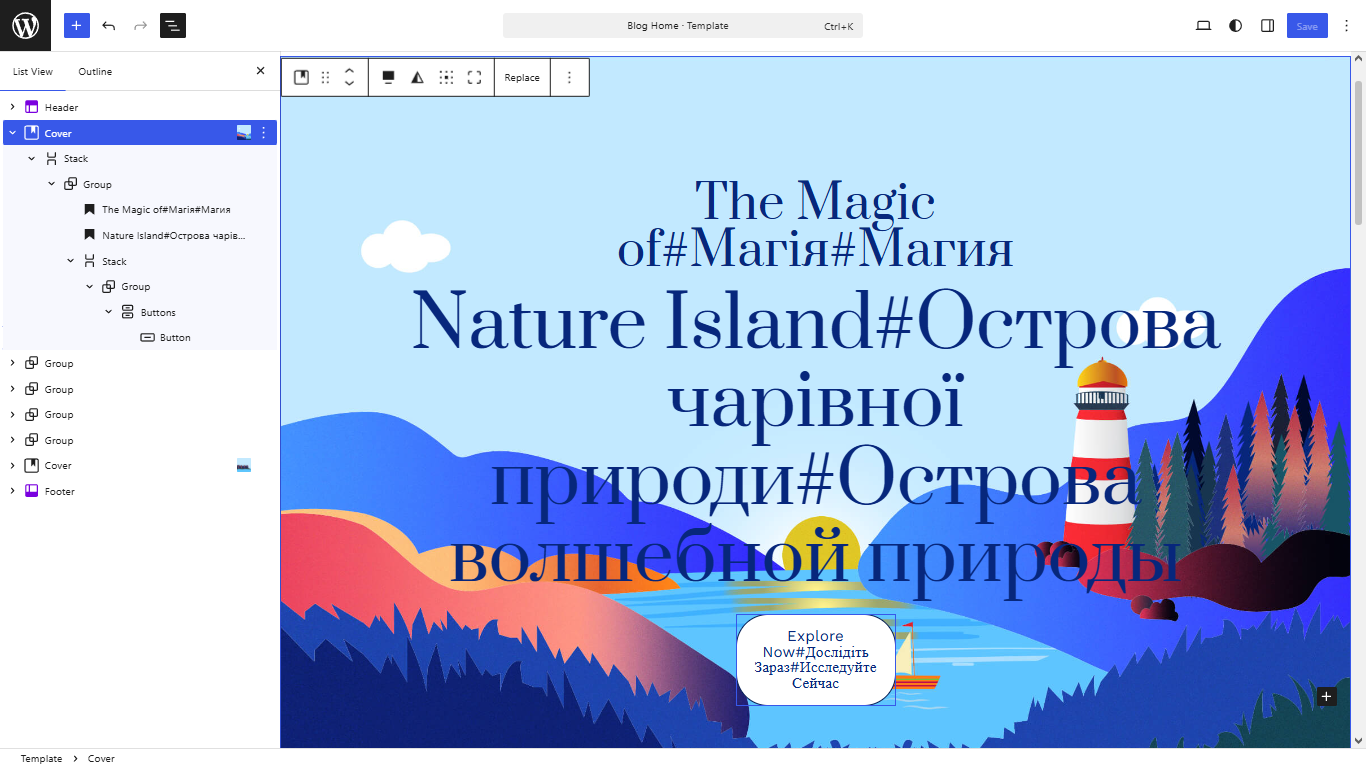Undo the last change

(109, 26)
